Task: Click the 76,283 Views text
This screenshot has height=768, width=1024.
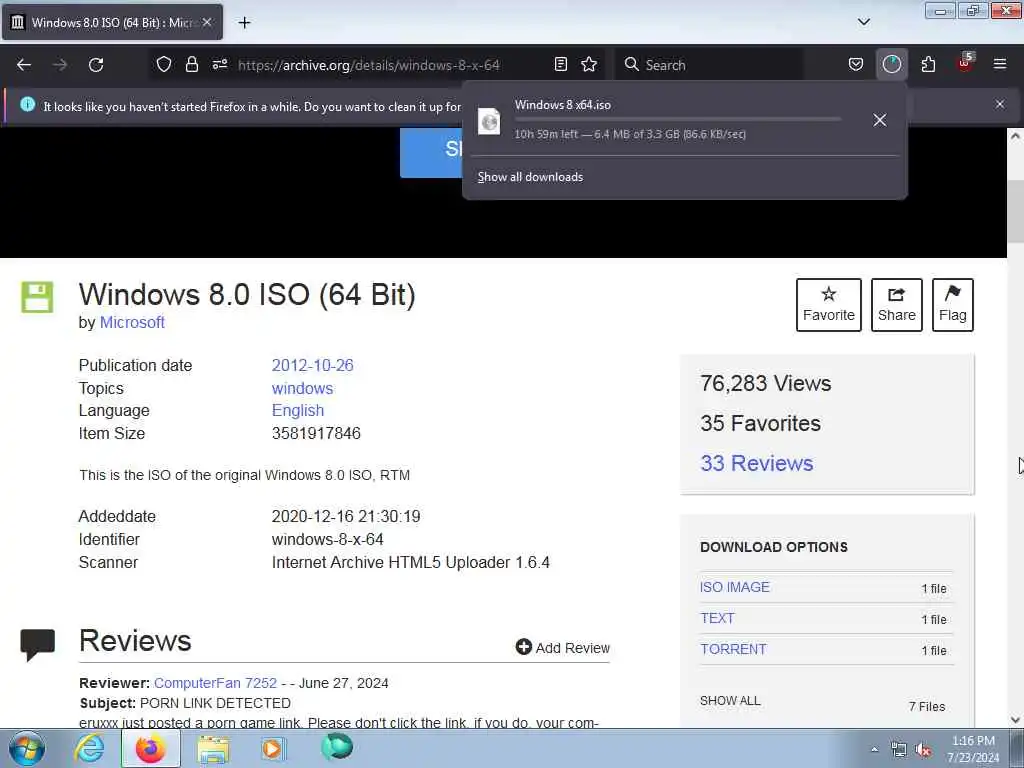Action: coord(765,383)
